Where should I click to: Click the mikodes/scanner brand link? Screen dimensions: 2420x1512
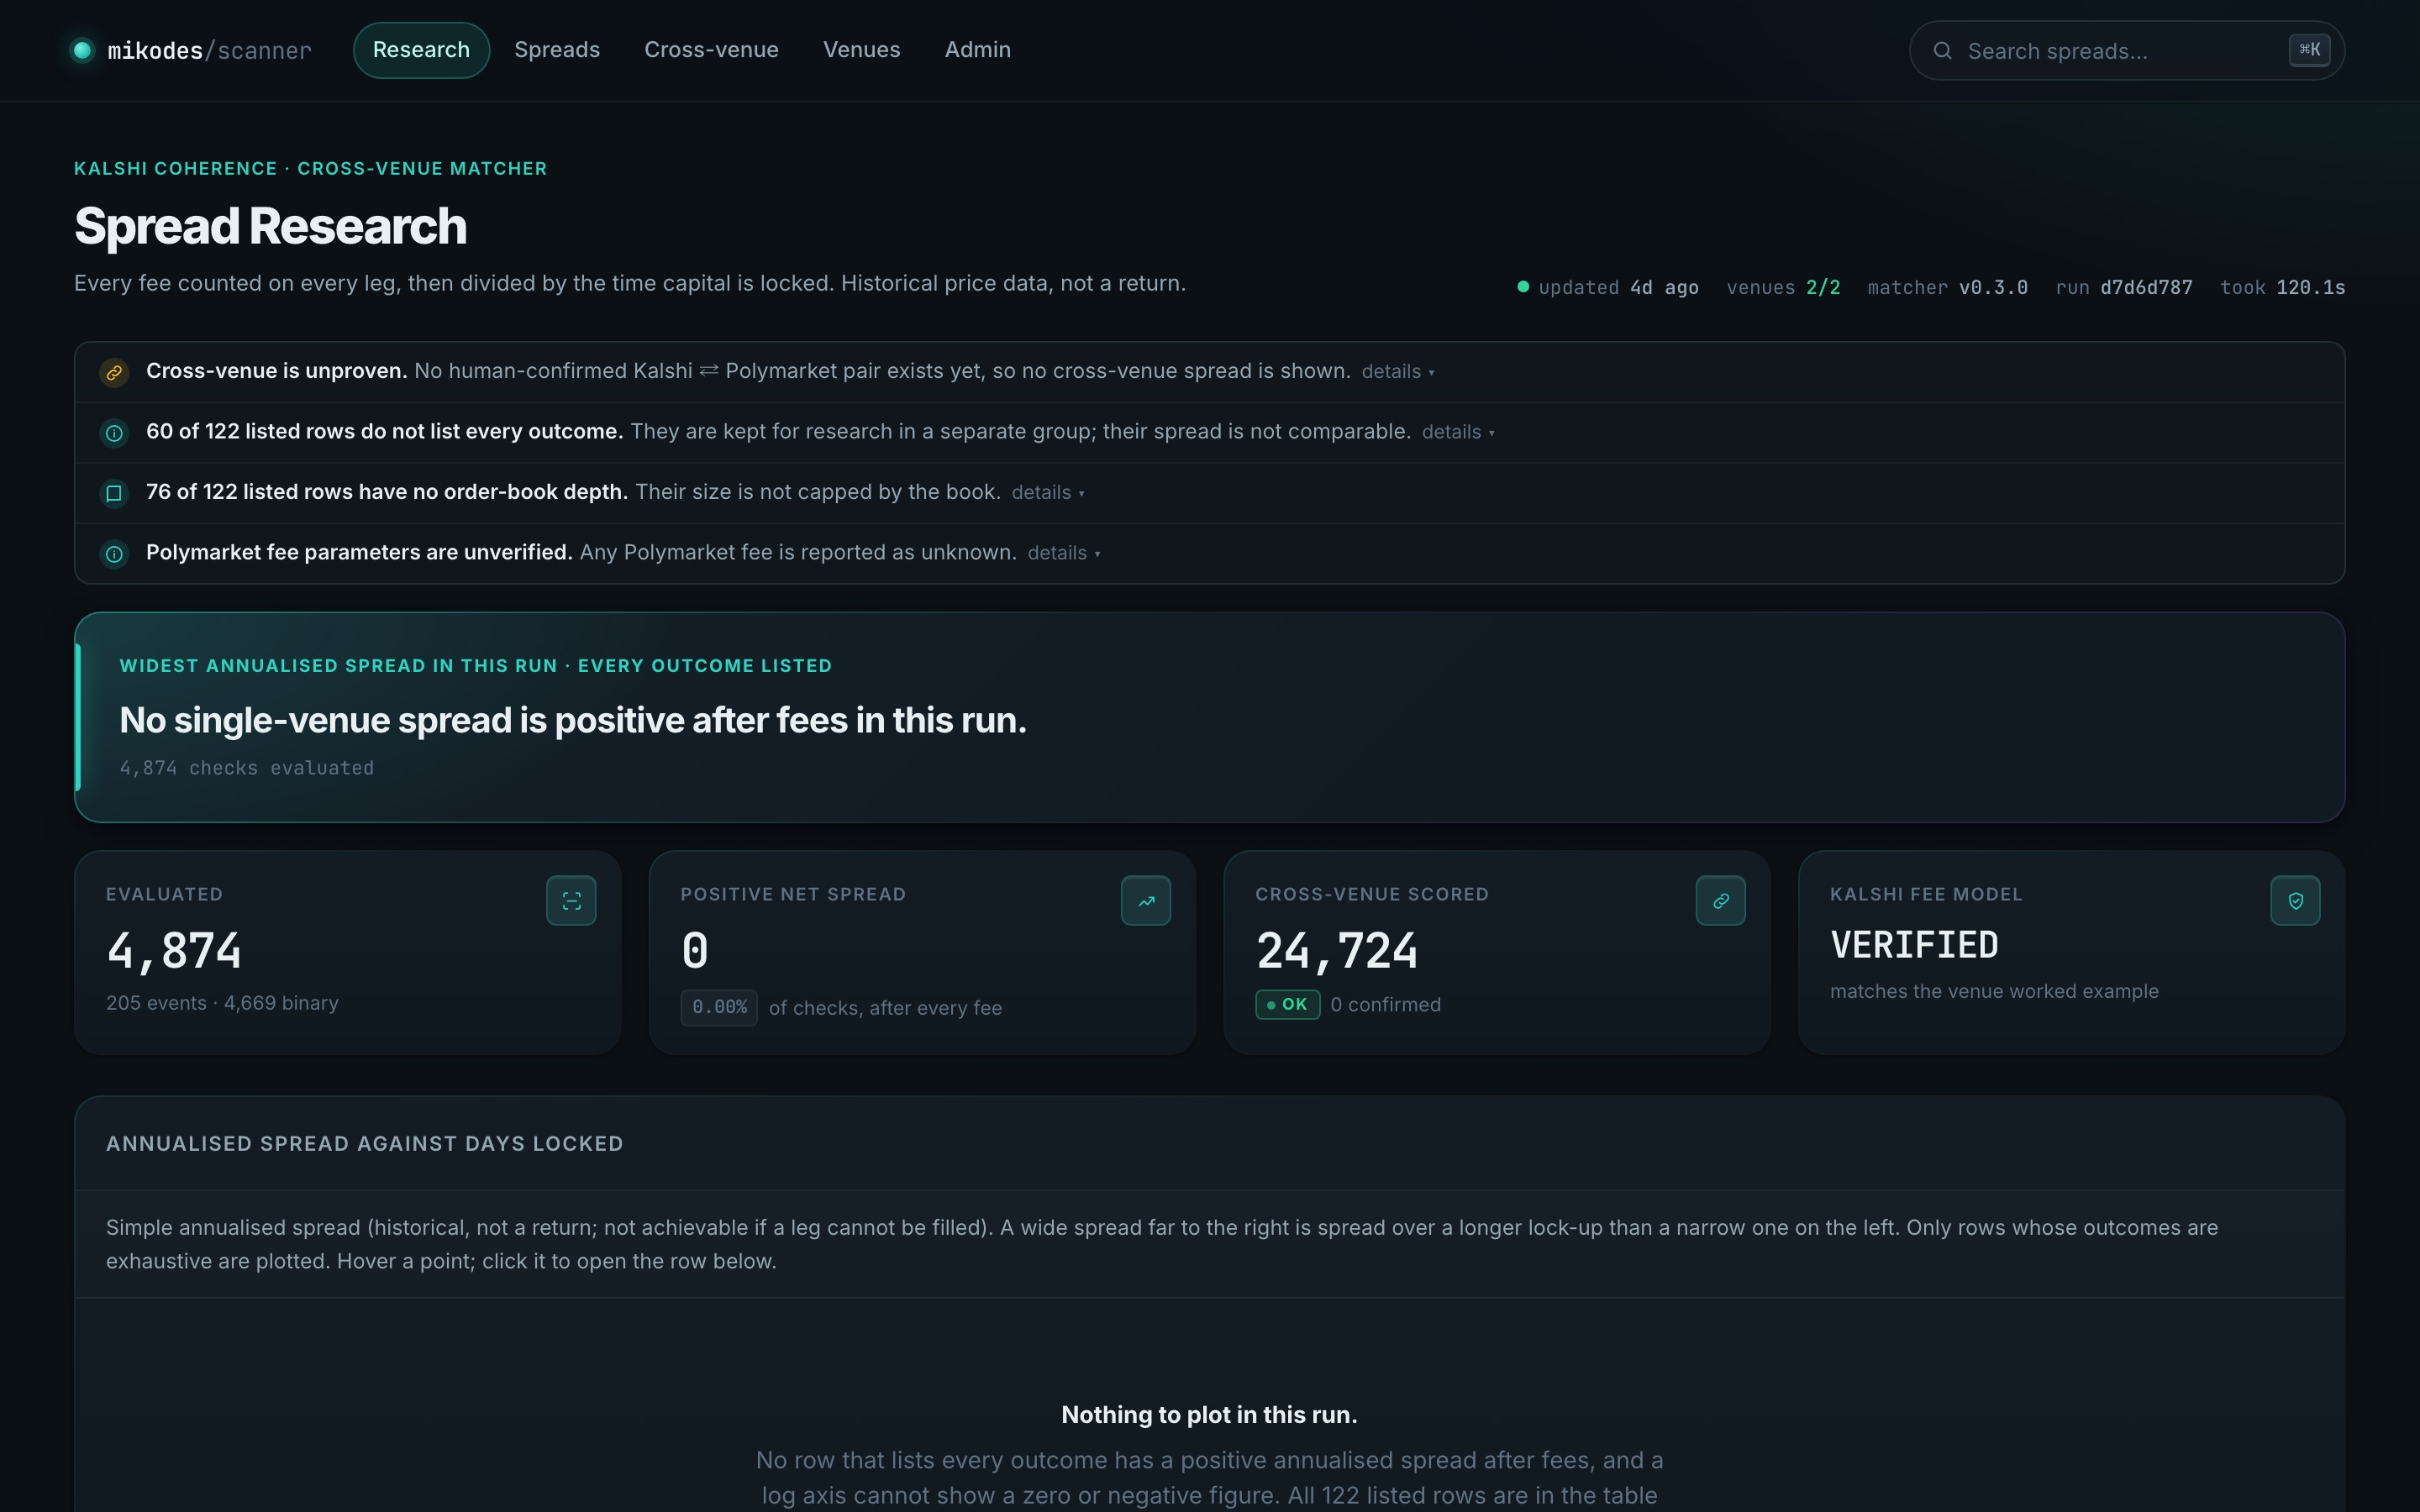coord(191,50)
